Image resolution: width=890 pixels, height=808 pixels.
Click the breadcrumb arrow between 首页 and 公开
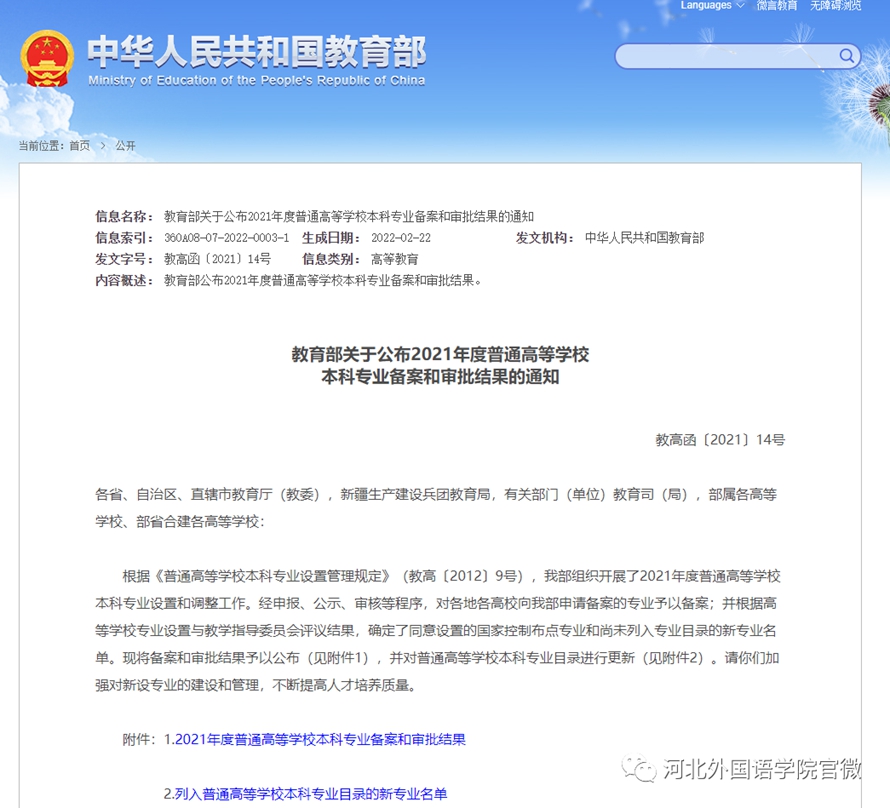pyautogui.click(x=102, y=146)
